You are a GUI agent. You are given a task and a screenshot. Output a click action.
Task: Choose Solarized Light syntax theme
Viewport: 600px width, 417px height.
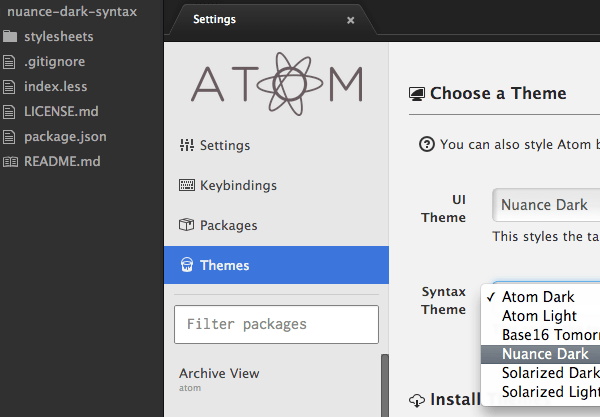(540, 392)
